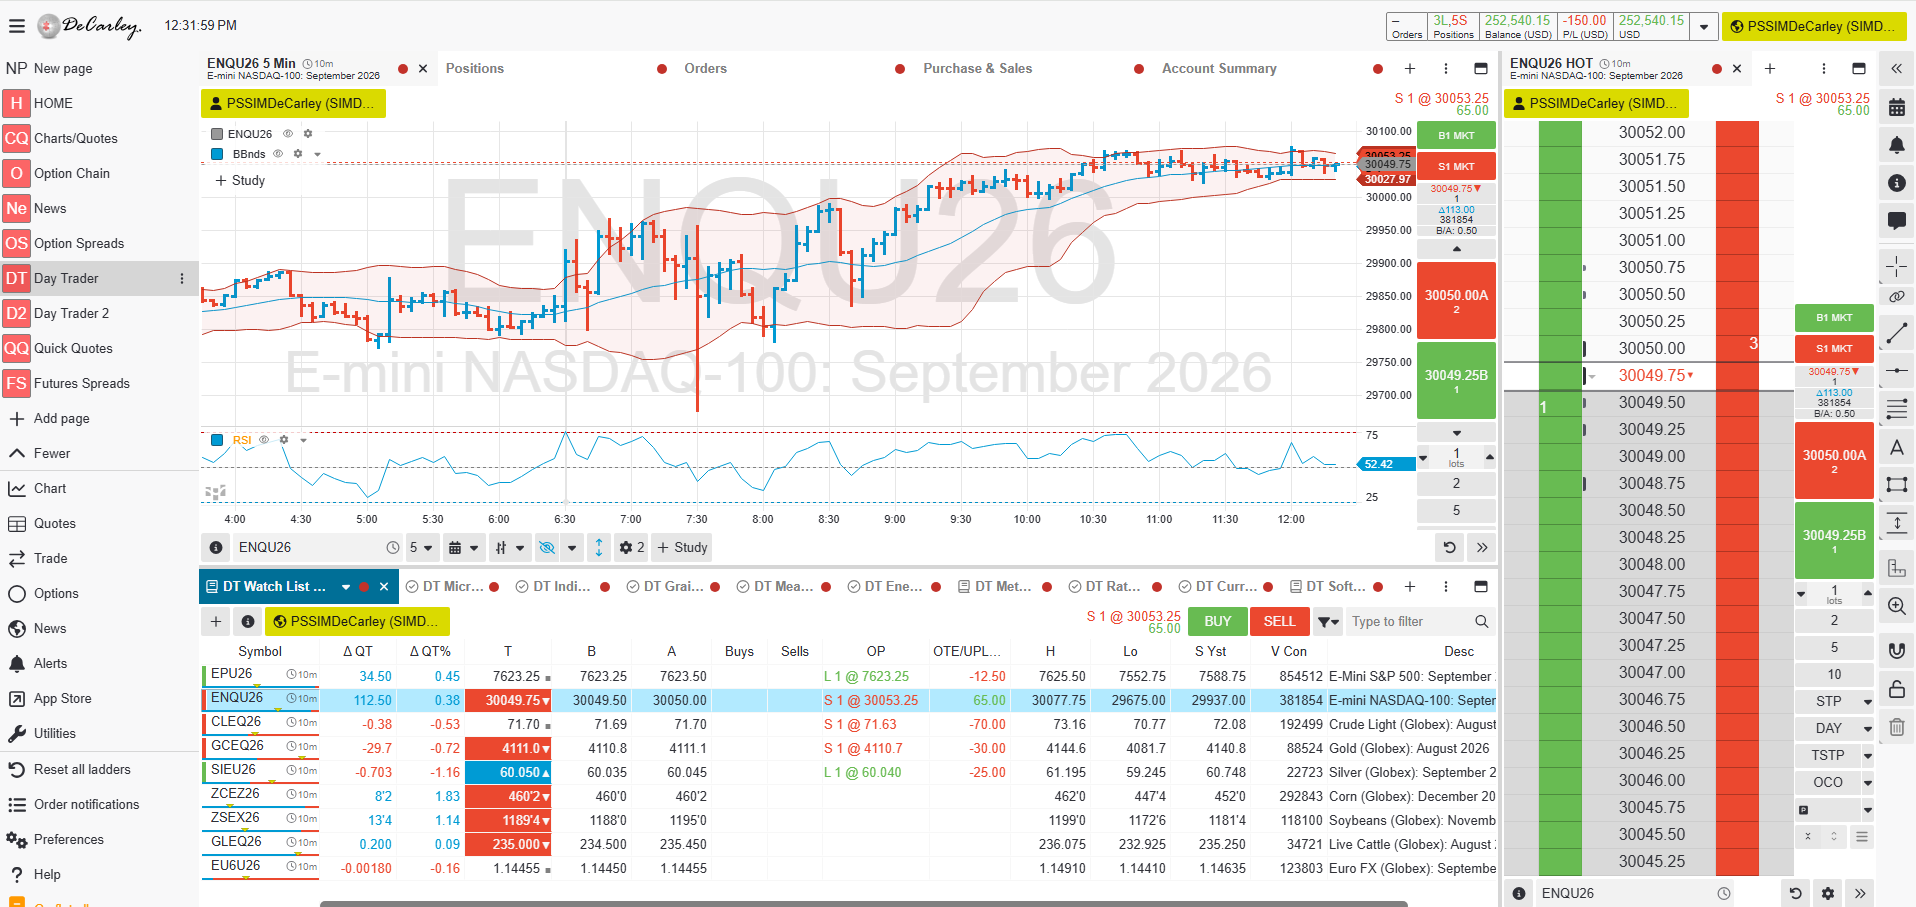
Task: Delete drawings with the trash icon
Action: click(x=1896, y=727)
